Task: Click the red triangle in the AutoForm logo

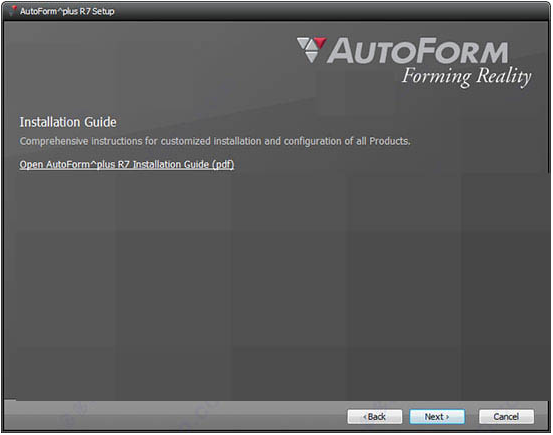Action: pos(320,43)
